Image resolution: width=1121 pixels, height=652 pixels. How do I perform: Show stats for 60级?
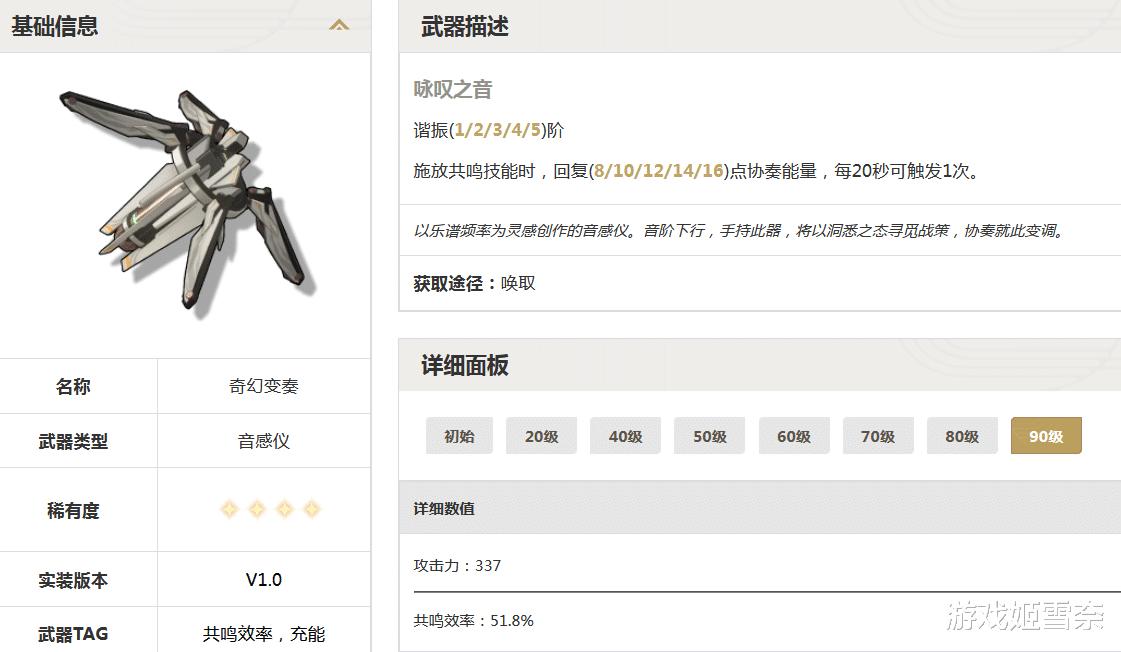(x=794, y=436)
